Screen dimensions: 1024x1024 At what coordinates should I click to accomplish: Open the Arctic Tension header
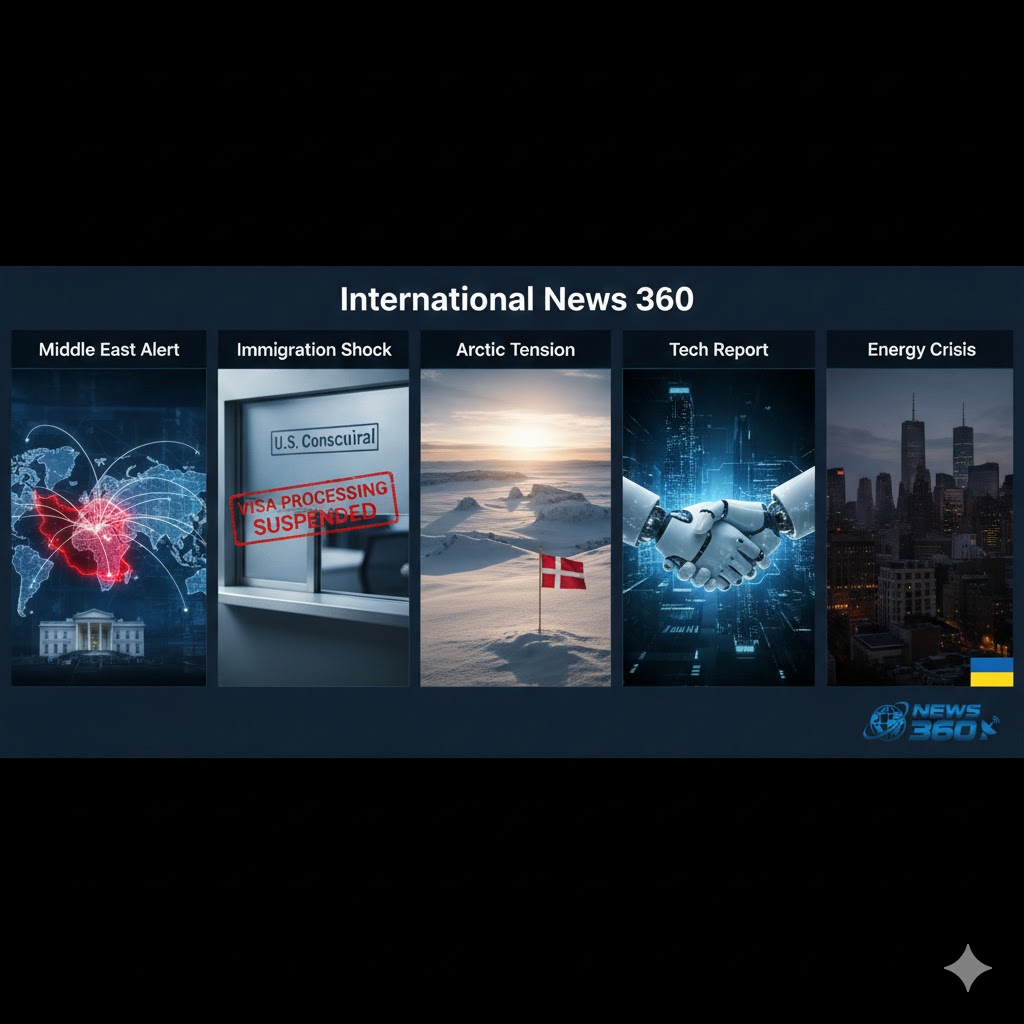(x=515, y=350)
